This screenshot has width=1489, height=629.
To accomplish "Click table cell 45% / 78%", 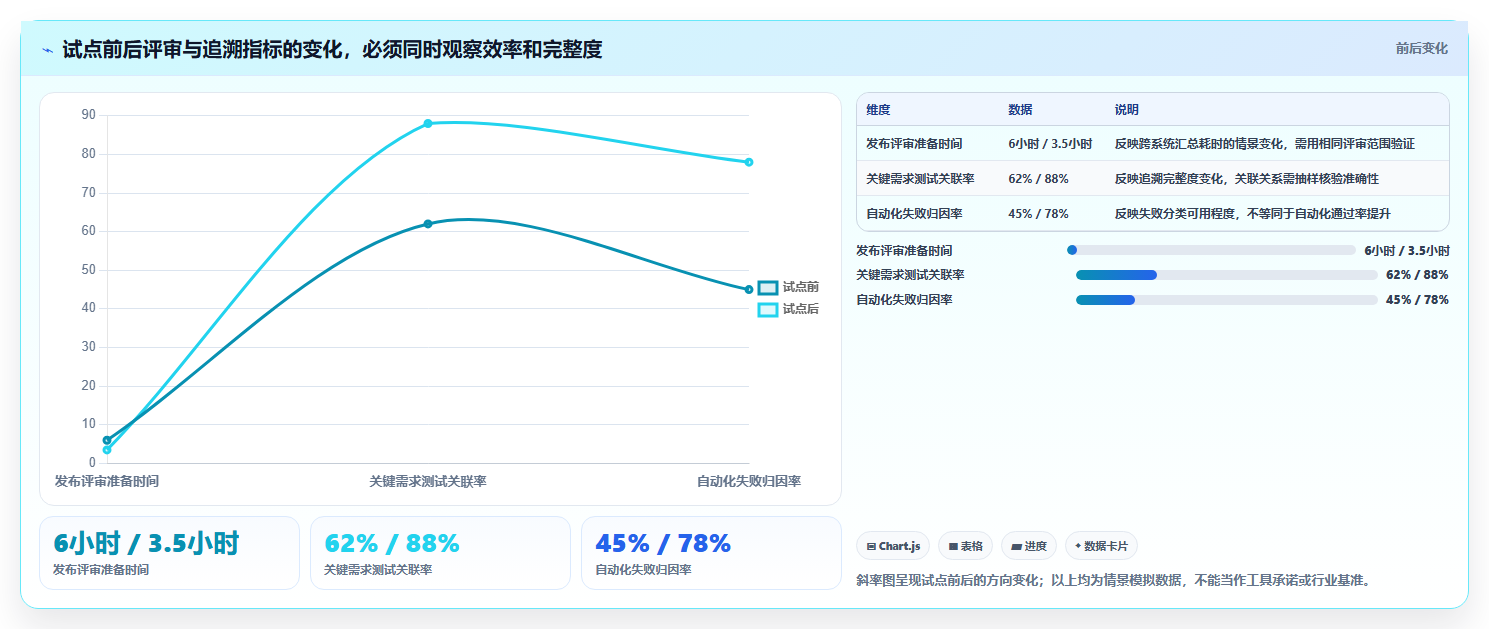I will 1038,214.
